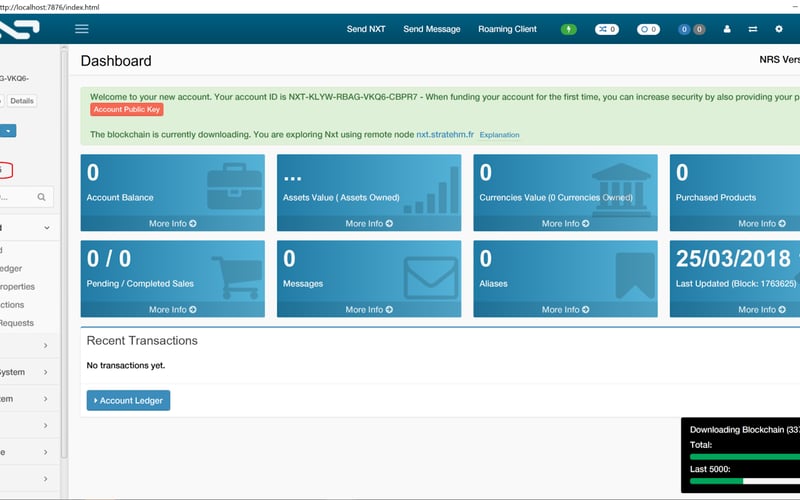The width and height of the screenshot is (800, 500).
Task: Open More Info for Pending / Completed Sales
Action: 172,310
